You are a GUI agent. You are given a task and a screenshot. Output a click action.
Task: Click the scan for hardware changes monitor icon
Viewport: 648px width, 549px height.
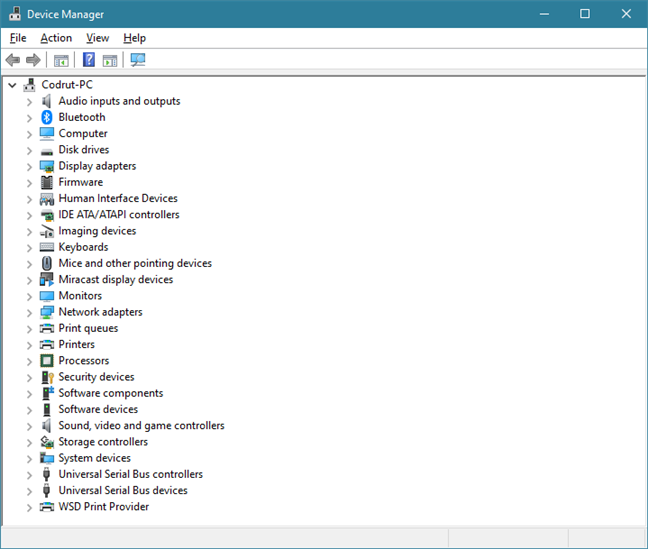click(x=138, y=60)
